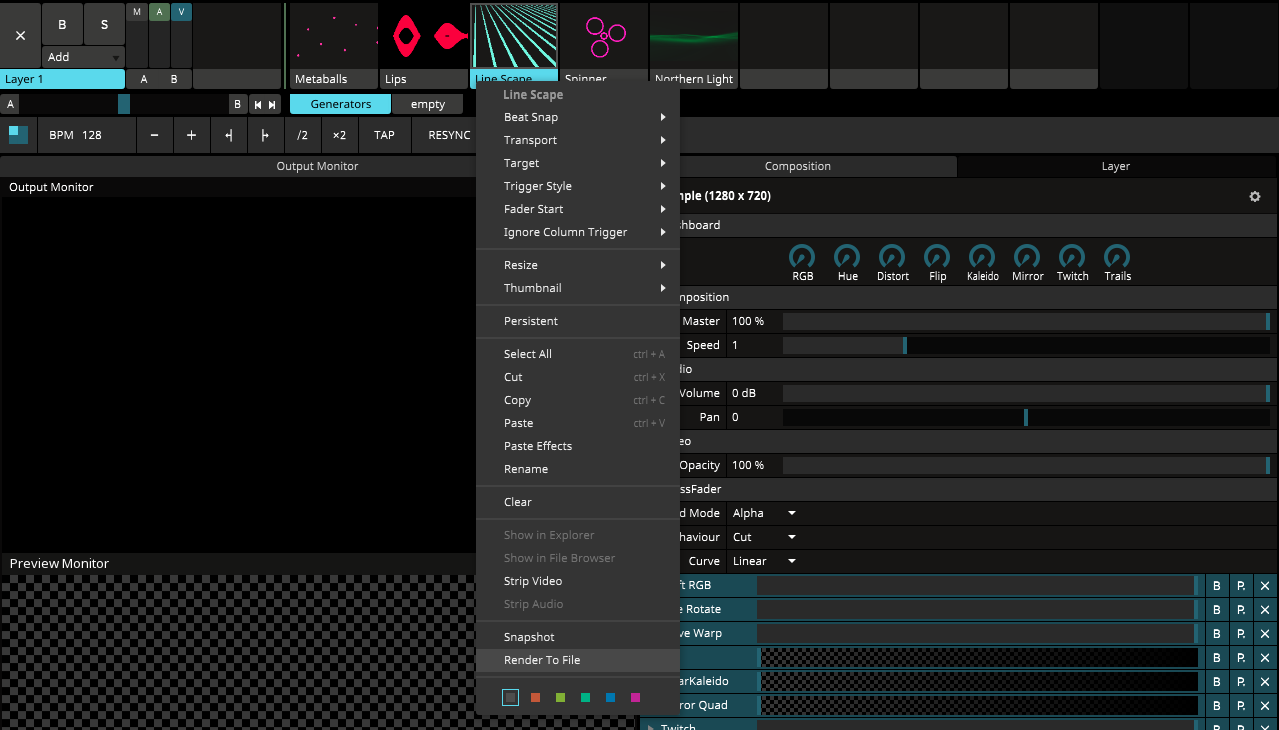Toggle the metronome square next to BPM
Screen dimensions: 1279x730
pos(19,135)
